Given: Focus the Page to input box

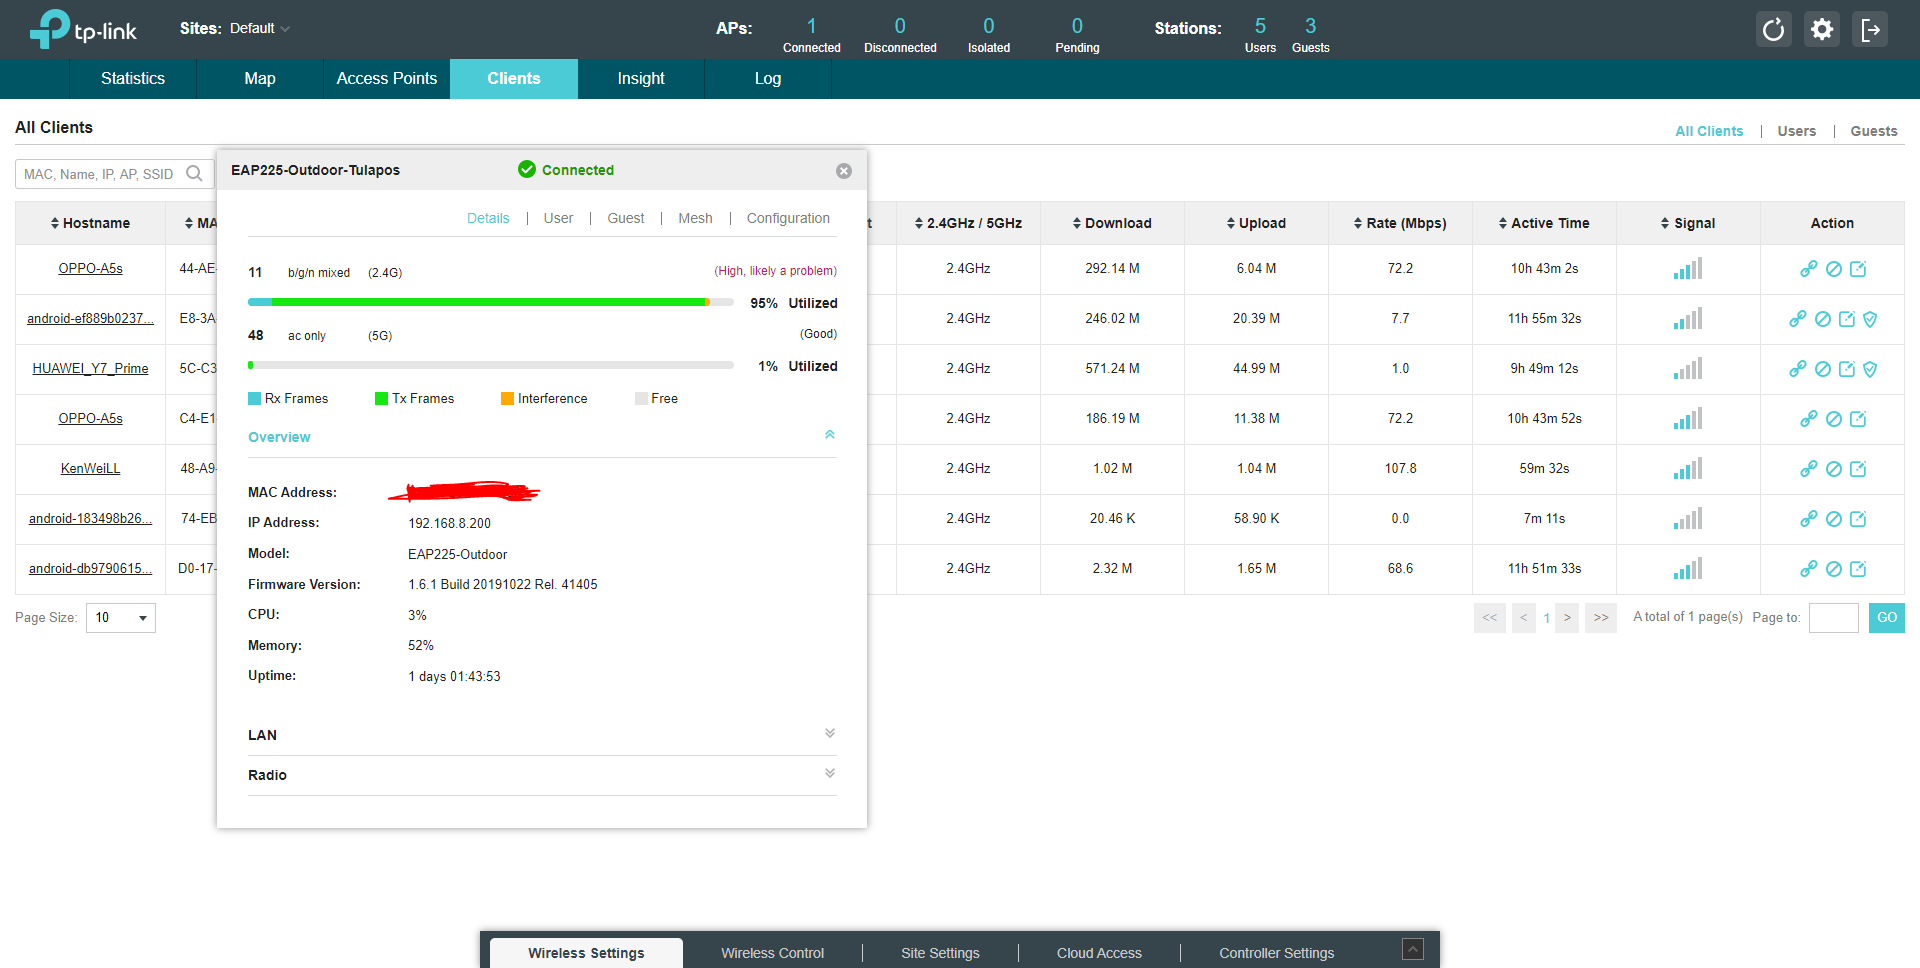Looking at the screenshot, I should pos(1834,618).
